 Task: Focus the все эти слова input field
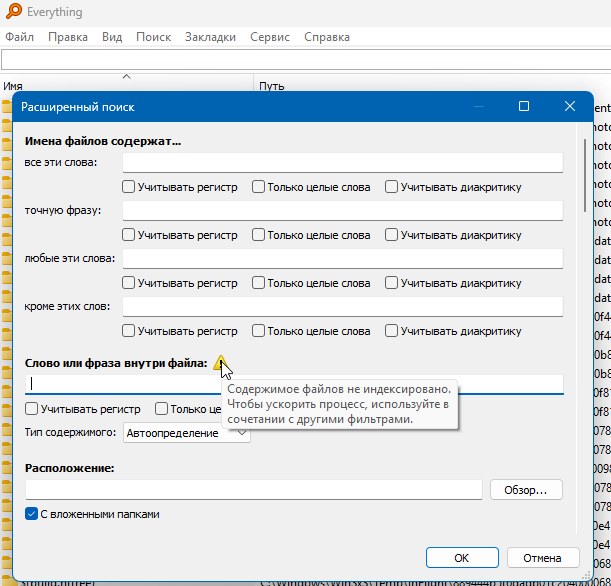(x=343, y=162)
